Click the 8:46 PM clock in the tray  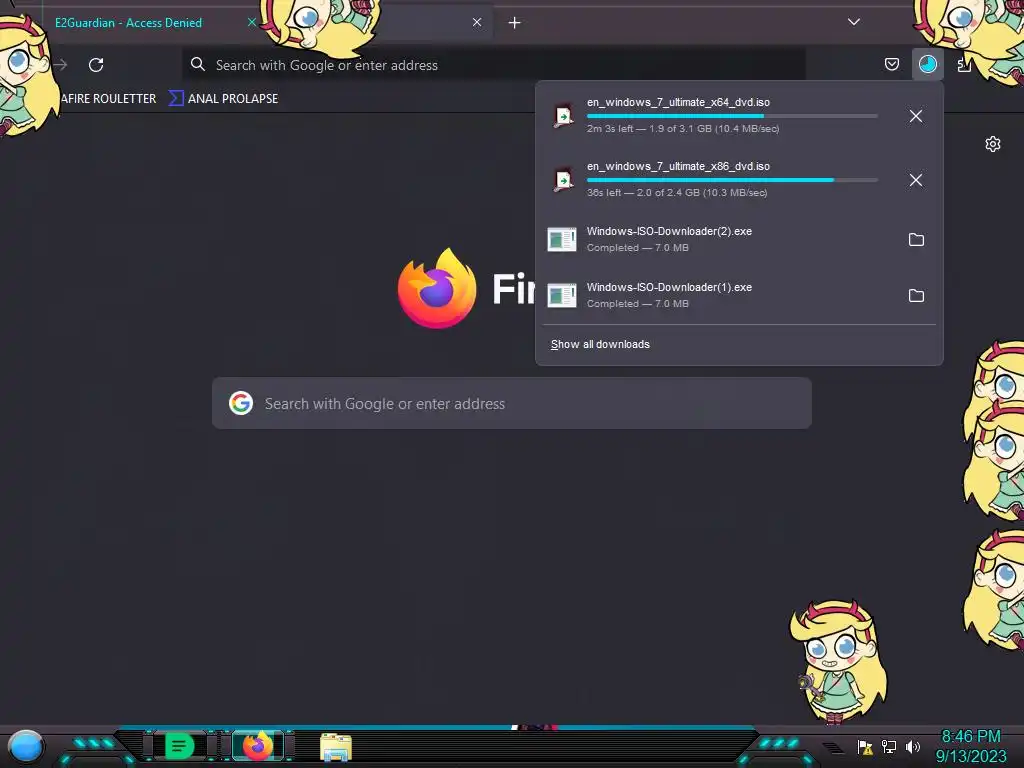coord(971,737)
